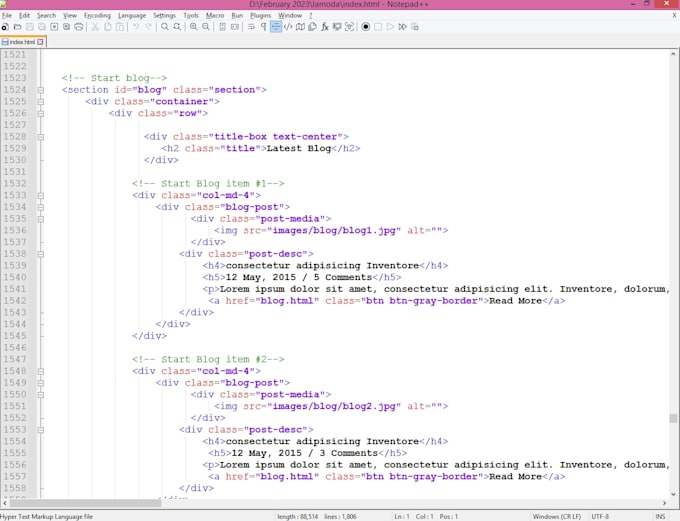Open the Document Map icon
680x521 pixels.
pos(300,27)
